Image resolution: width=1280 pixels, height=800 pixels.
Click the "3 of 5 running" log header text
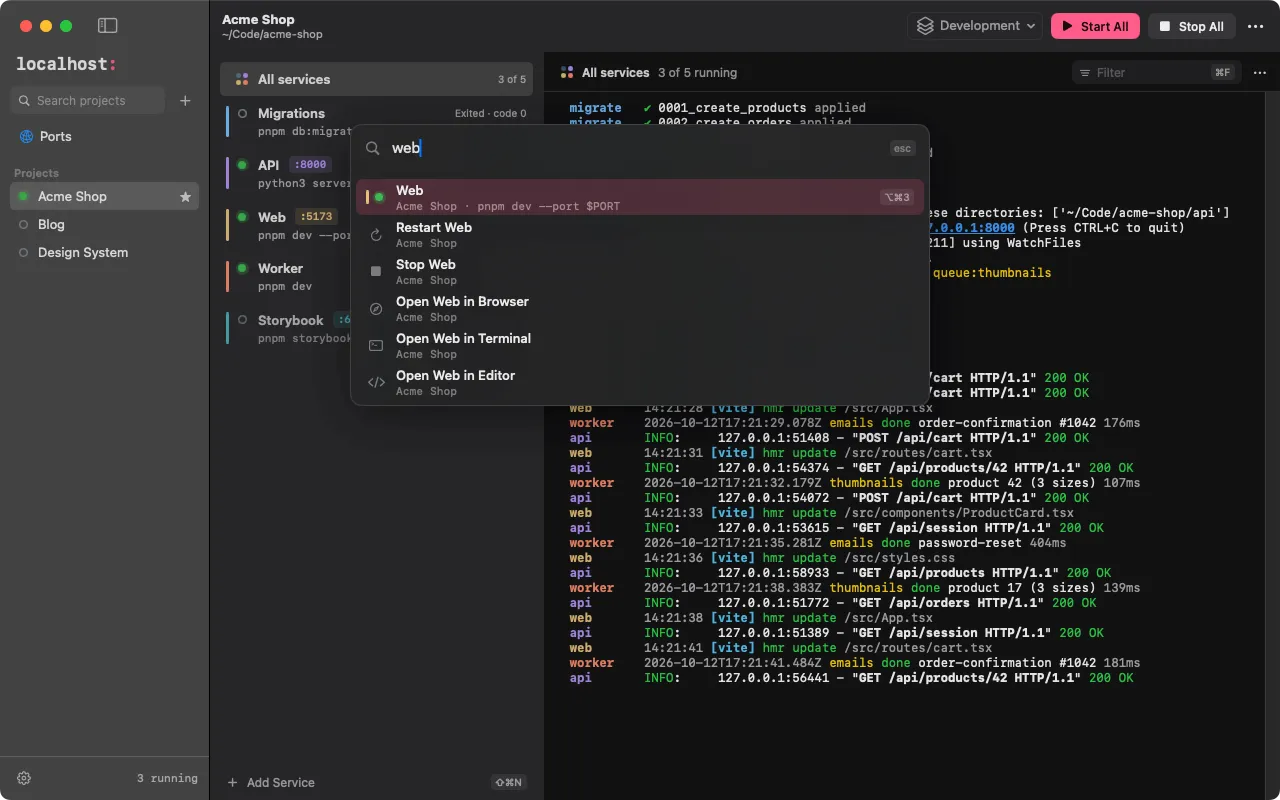[x=697, y=73]
